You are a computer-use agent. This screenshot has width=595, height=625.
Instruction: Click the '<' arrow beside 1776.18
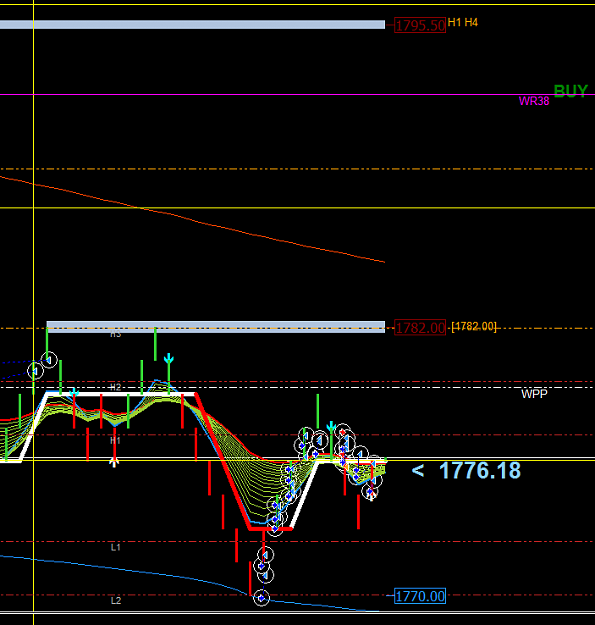(x=417, y=471)
